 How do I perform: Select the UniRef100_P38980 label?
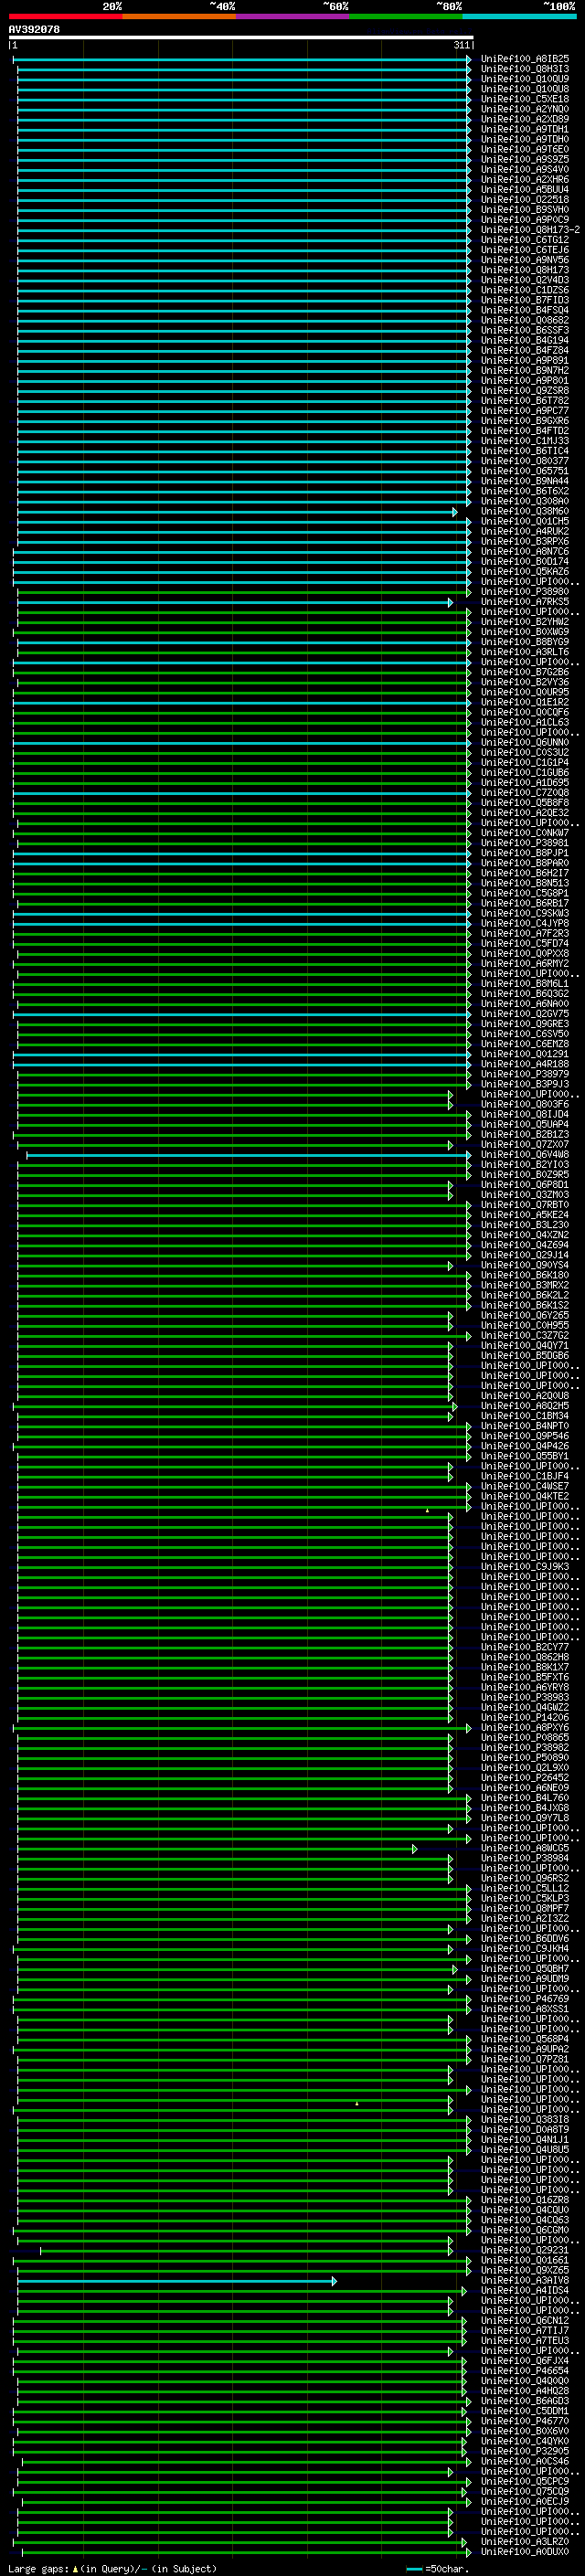(525, 592)
